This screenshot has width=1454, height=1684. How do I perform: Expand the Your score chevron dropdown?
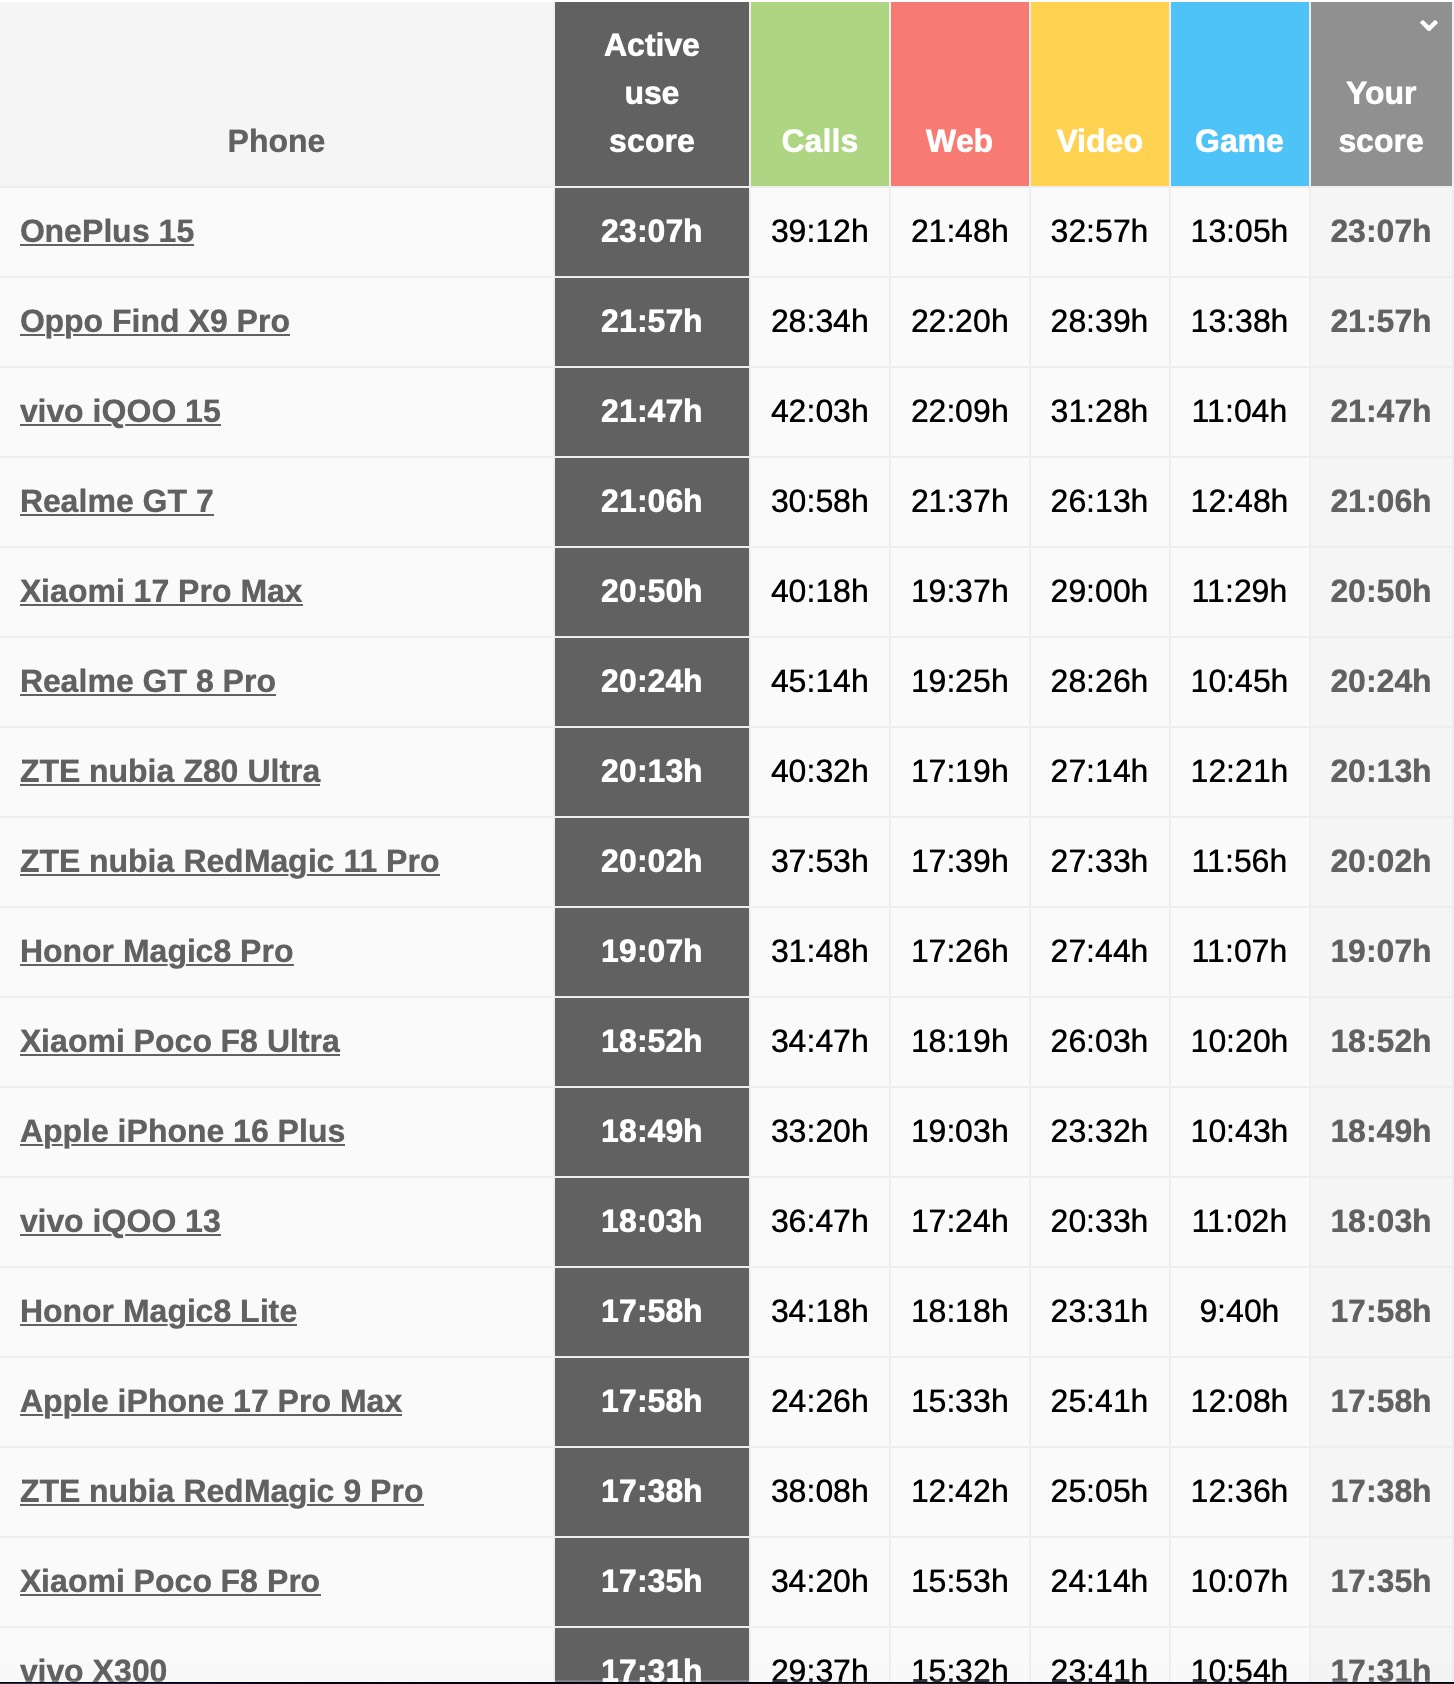(1429, 26)
